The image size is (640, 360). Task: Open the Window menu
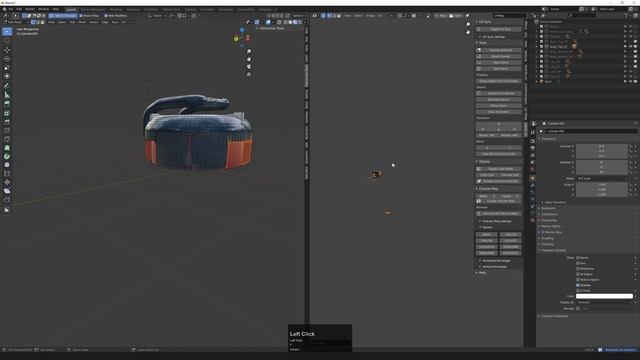43,9
